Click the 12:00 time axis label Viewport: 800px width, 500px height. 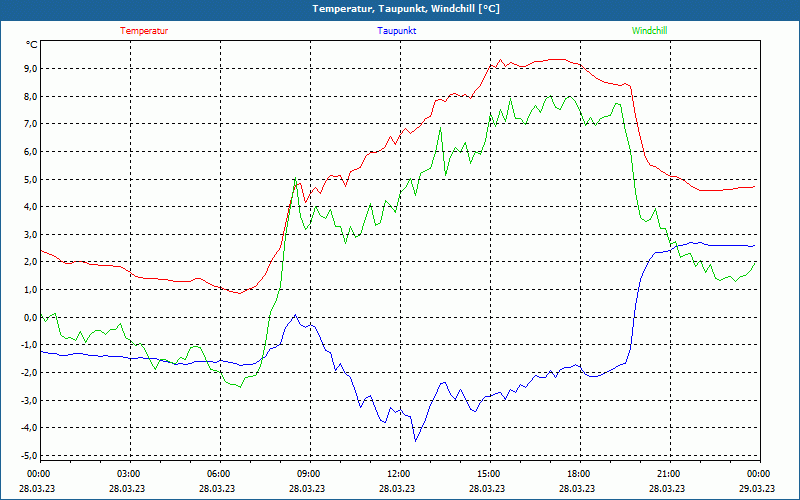click(x=398, y=474)
